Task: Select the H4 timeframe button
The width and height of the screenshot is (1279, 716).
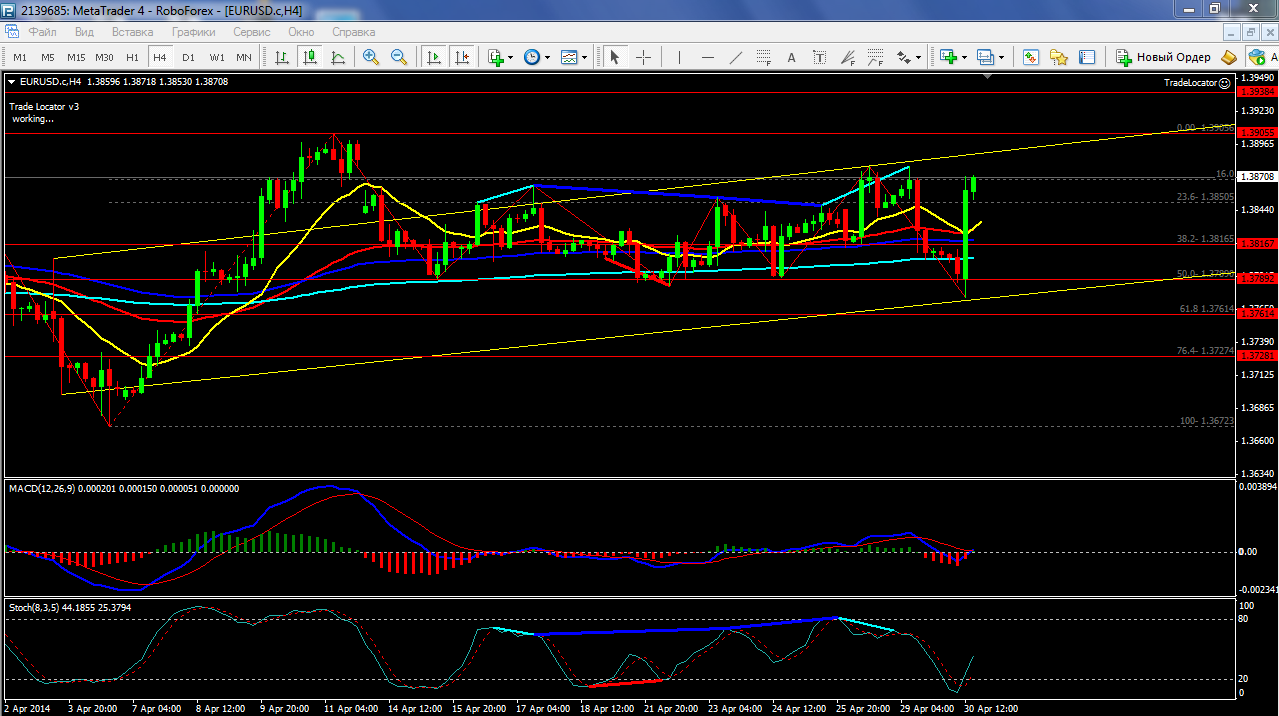Action: [x=160, y=57]
